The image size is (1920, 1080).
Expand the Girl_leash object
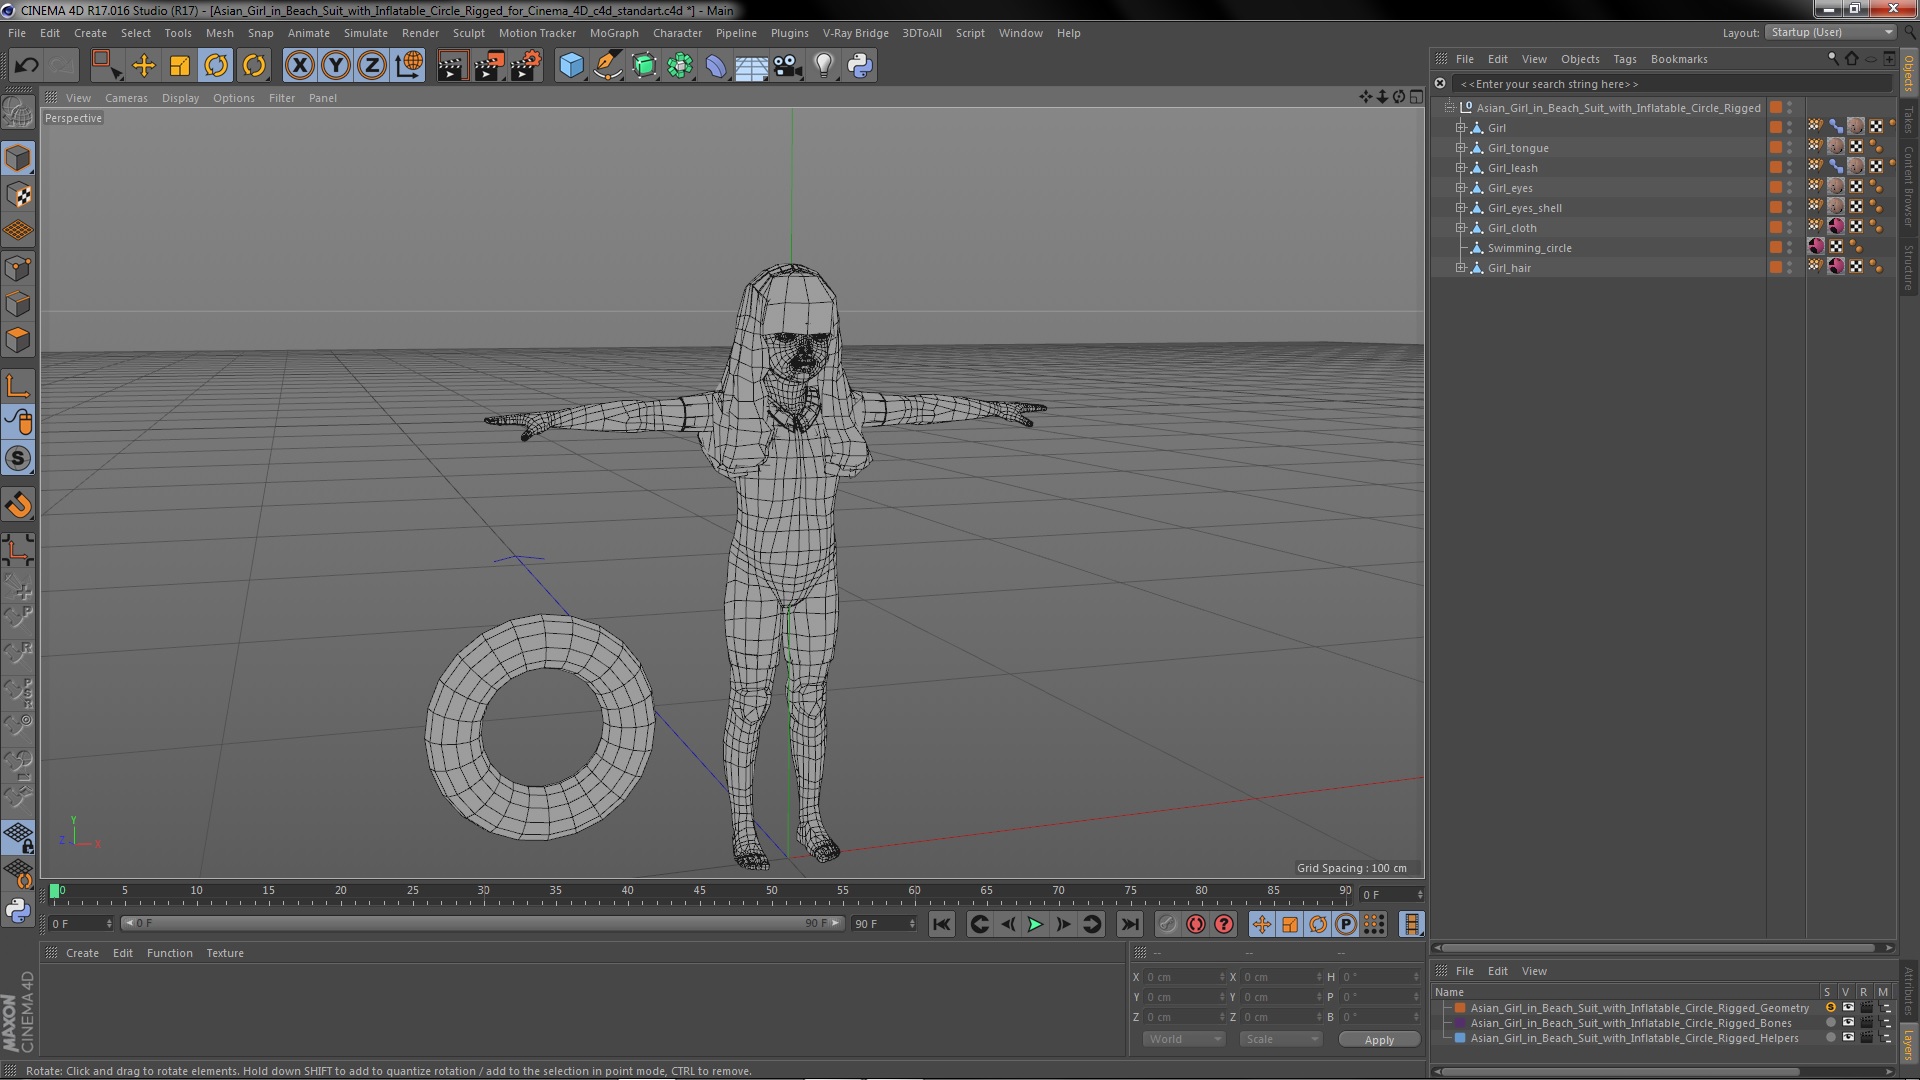[x=1460, y=168]
